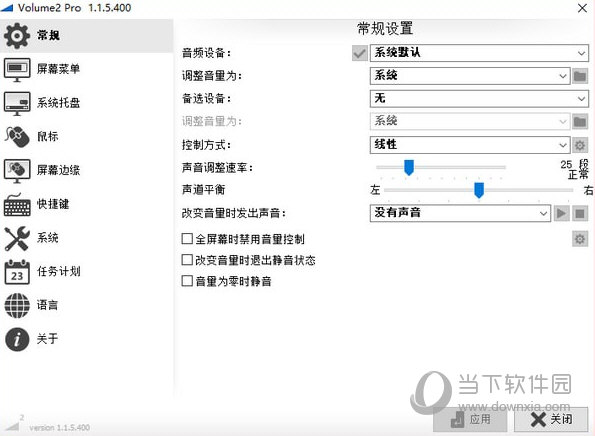Enable 改变音量时退出静音状态 checkbox
The image size is (595, 436).
pyautogui.click(x=187, y=260)
